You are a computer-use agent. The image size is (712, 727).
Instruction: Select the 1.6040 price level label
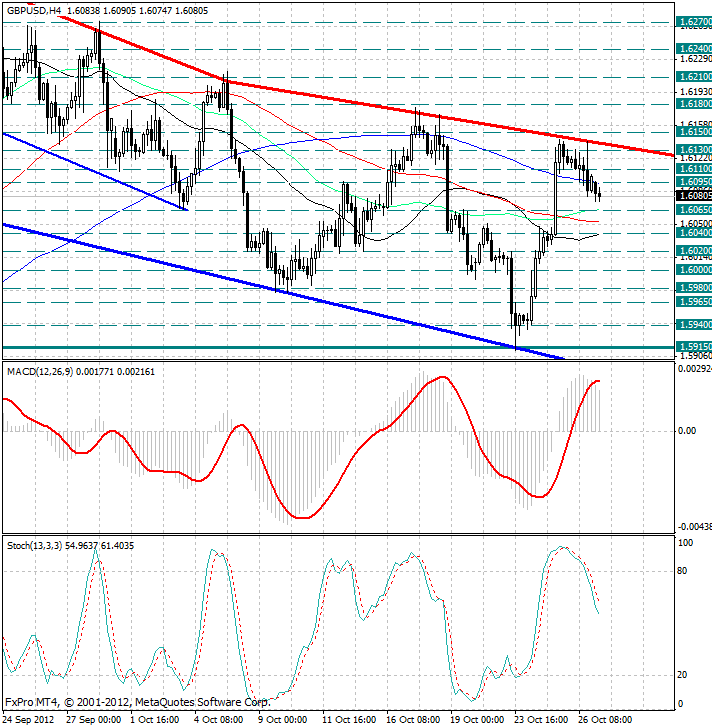tap(694, 233)
